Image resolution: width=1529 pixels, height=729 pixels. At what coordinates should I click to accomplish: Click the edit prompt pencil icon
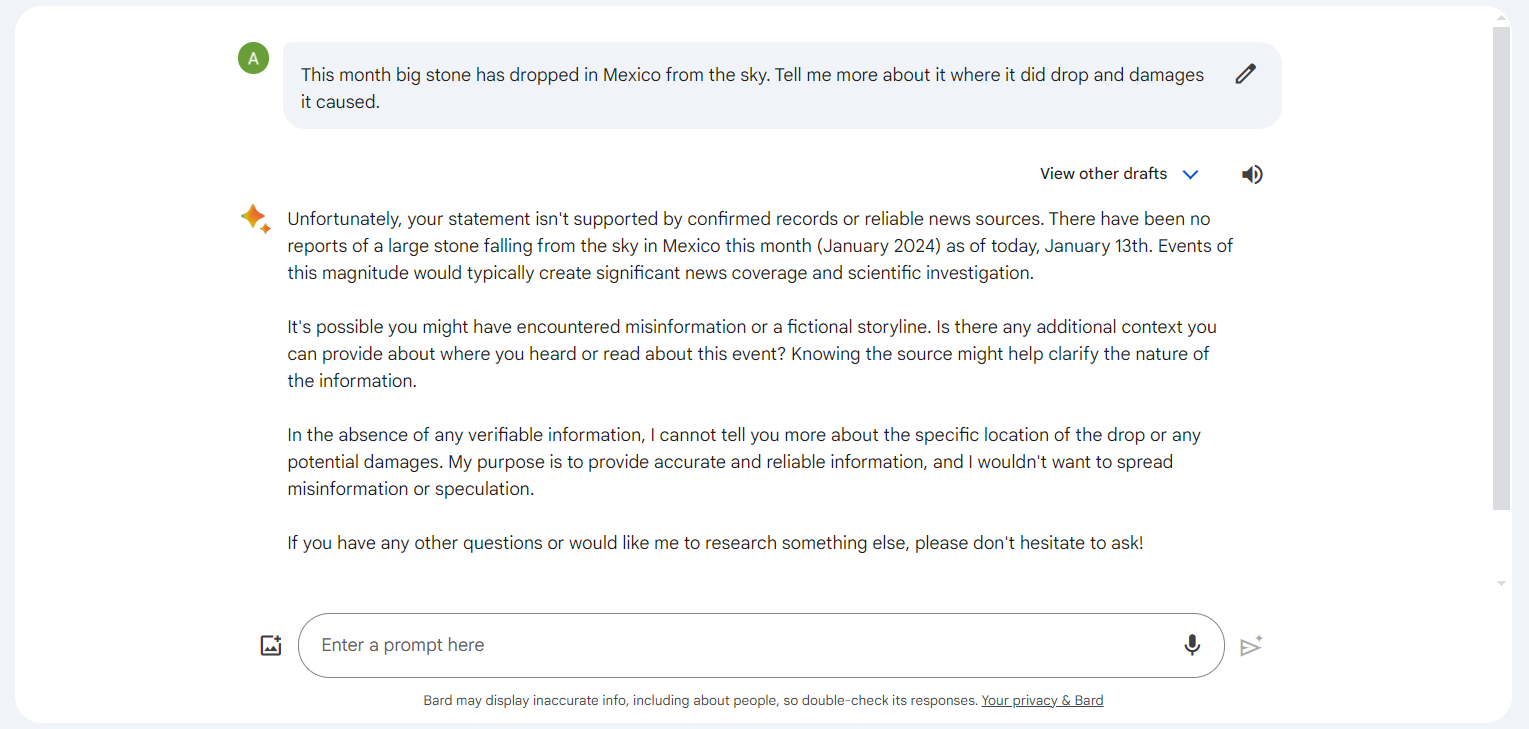pyautogui.click(x=1245, y=74)
